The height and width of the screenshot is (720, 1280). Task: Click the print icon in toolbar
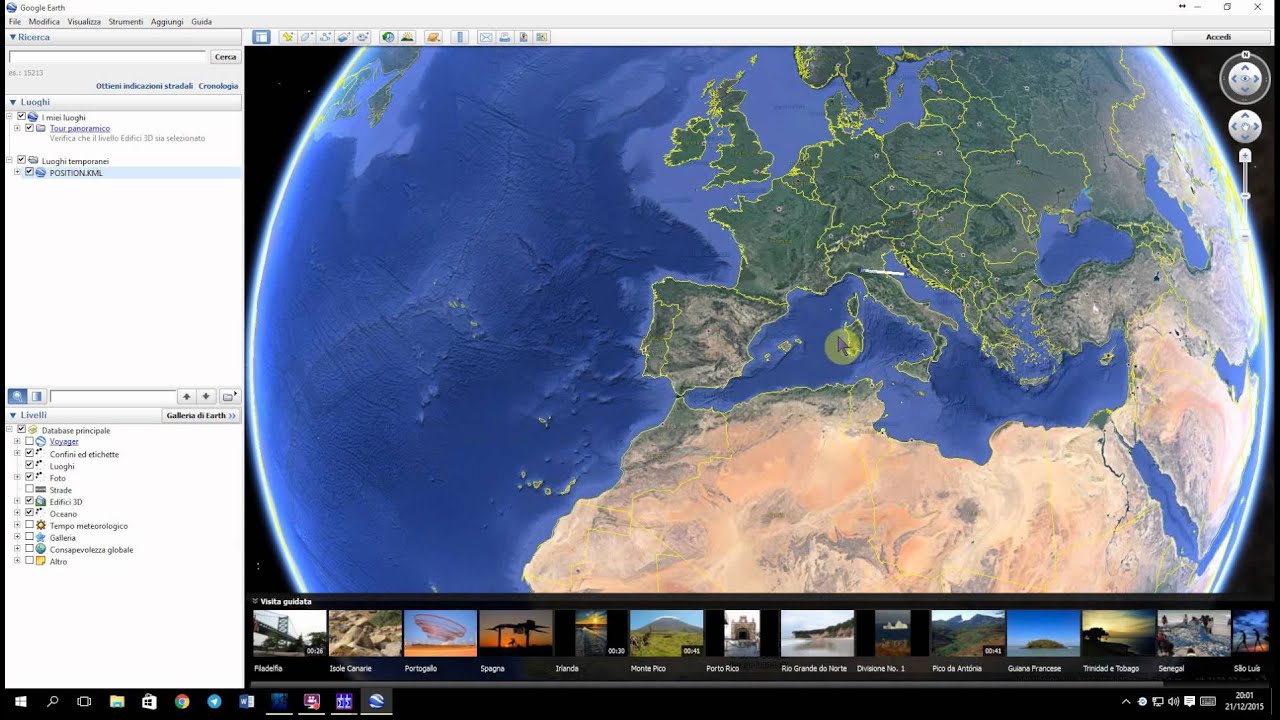click(505, 37)
